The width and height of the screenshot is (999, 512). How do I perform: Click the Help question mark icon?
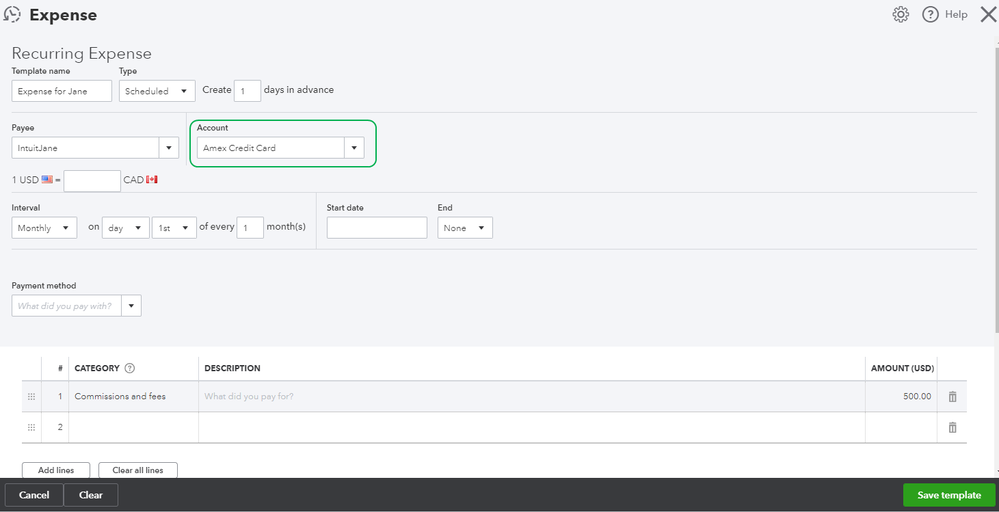point(930,14)
